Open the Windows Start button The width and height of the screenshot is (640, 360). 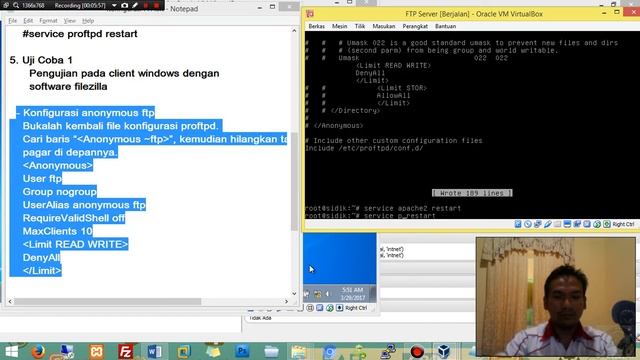12,351
